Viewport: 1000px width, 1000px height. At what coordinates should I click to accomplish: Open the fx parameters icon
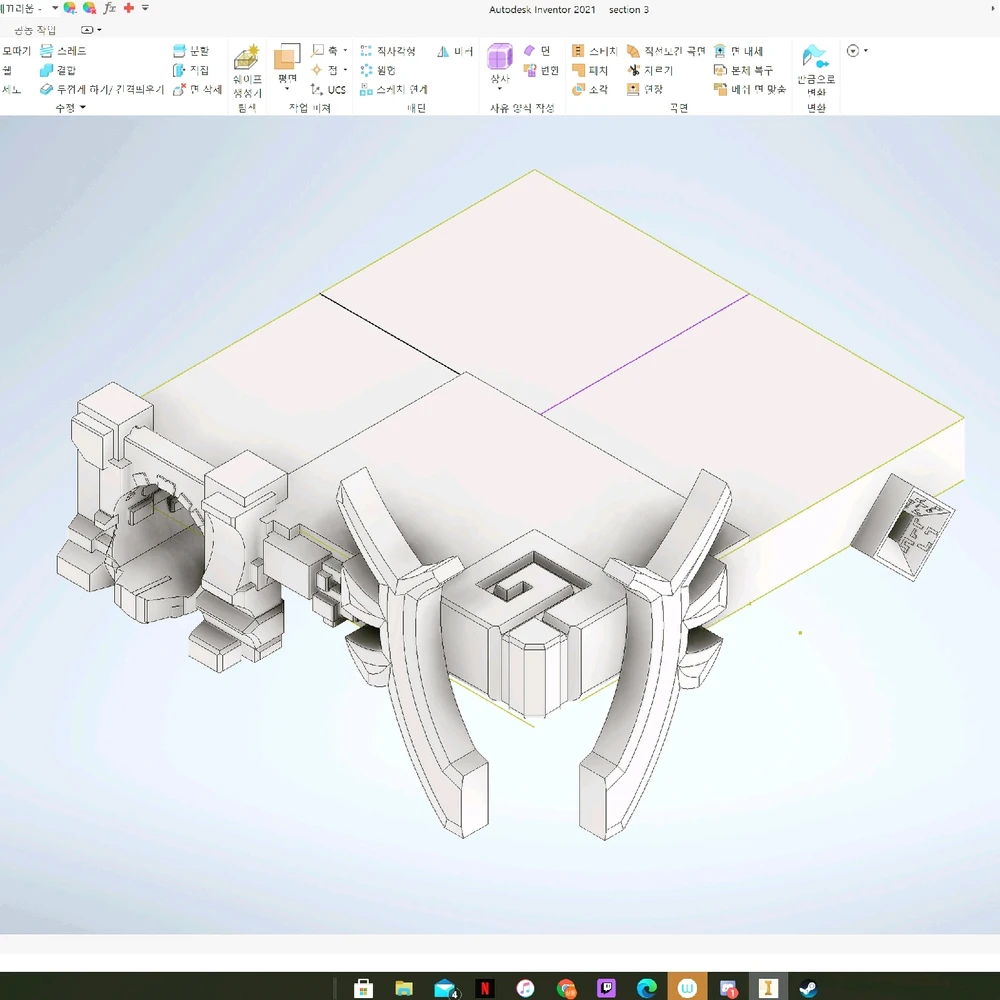point(110,7)
